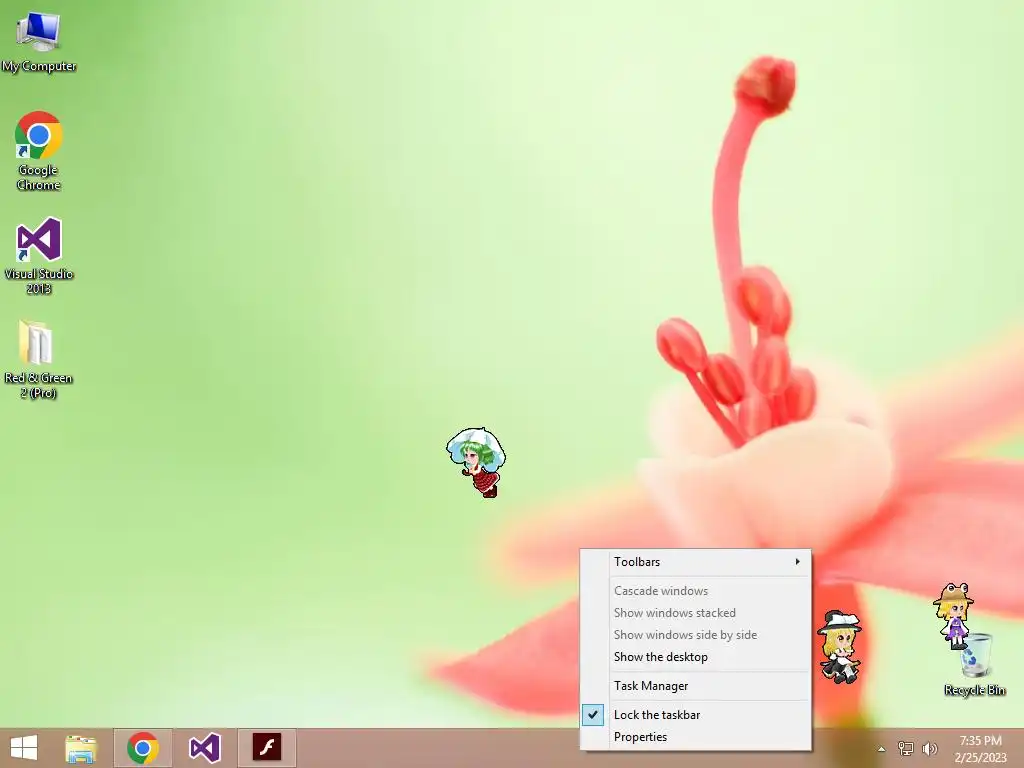Expand the Toolbars submenu
This screenshot has height=768, width=1024.
click(x=696, y=562)
